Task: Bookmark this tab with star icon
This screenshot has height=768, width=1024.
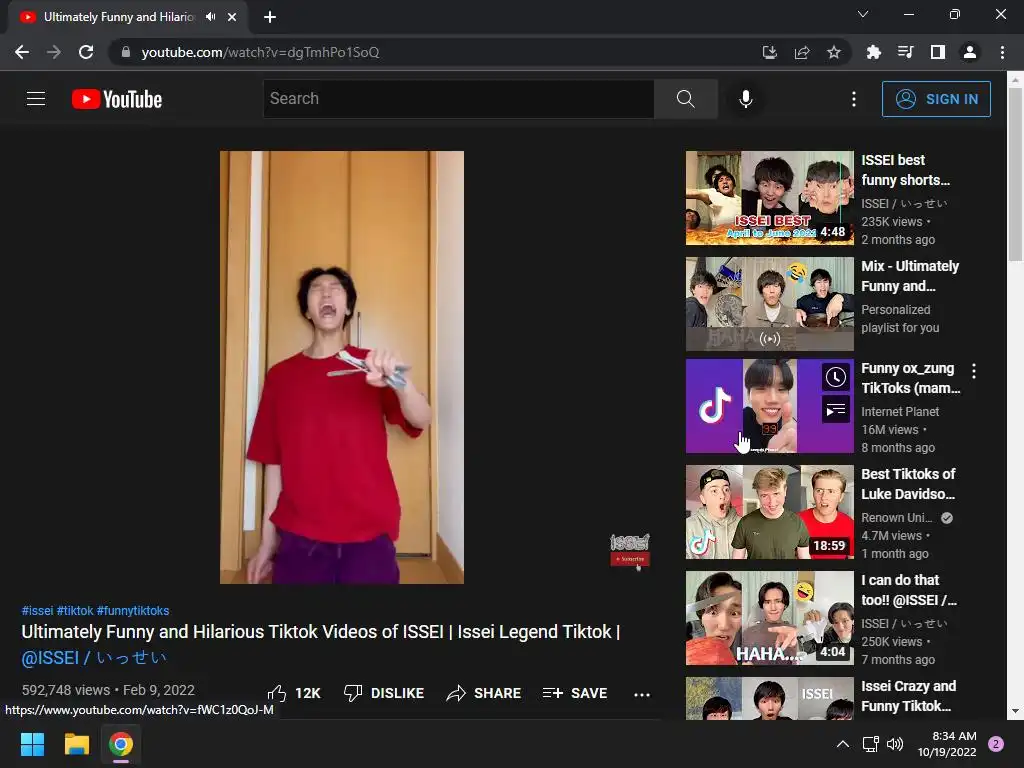Action: [x=834, y=52]
